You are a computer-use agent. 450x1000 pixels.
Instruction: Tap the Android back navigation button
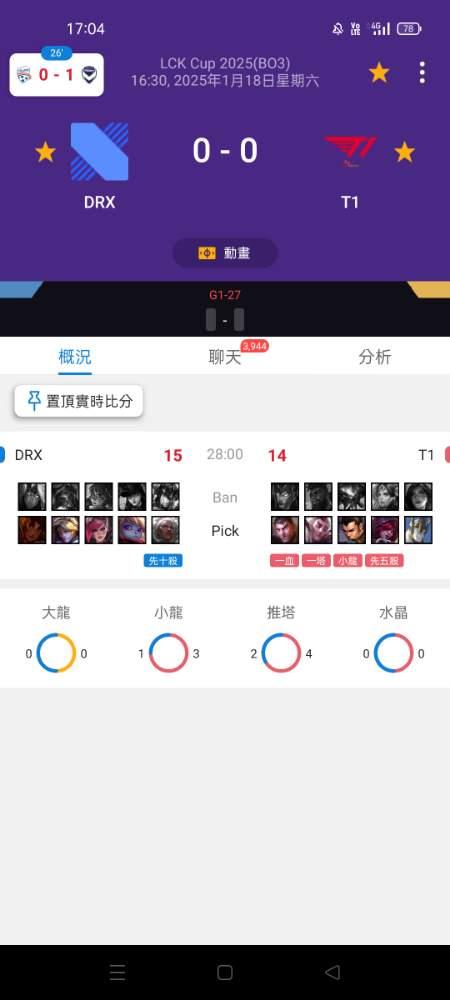click(332, 972)
